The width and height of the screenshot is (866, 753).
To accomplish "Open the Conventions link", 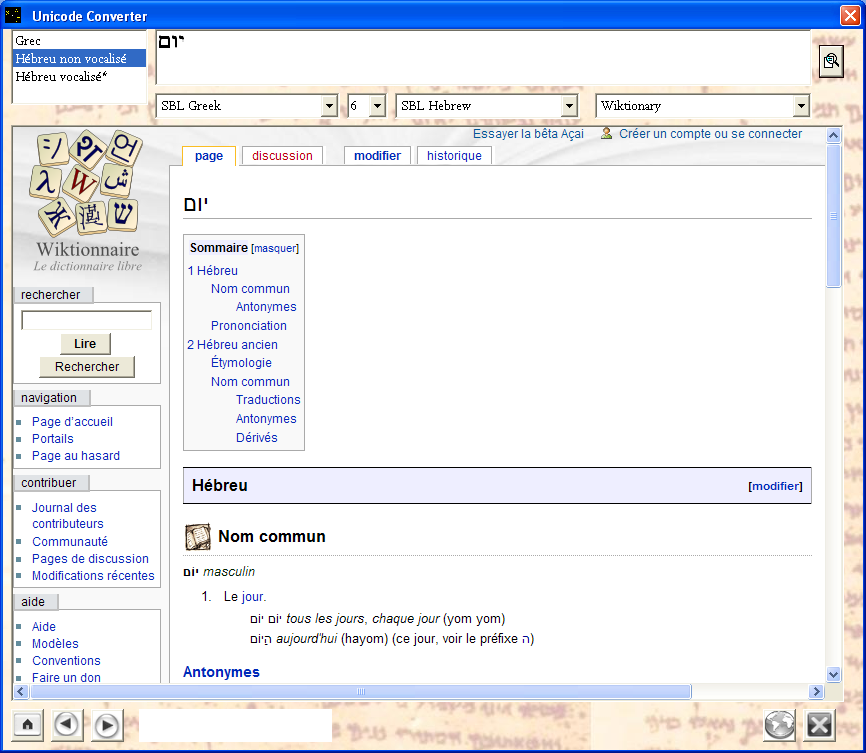I will pos(66,661).
